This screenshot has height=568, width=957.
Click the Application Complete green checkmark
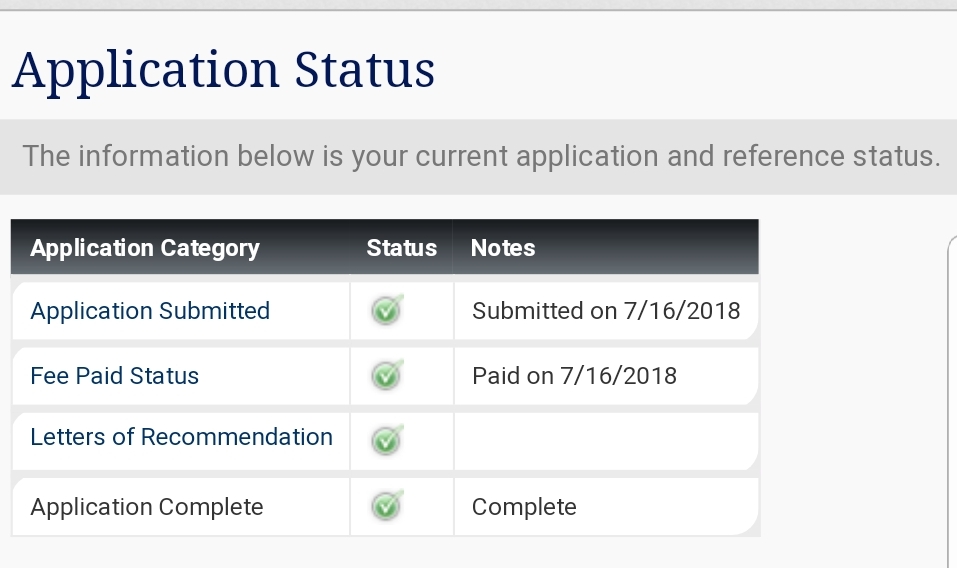tap(388, 506)
